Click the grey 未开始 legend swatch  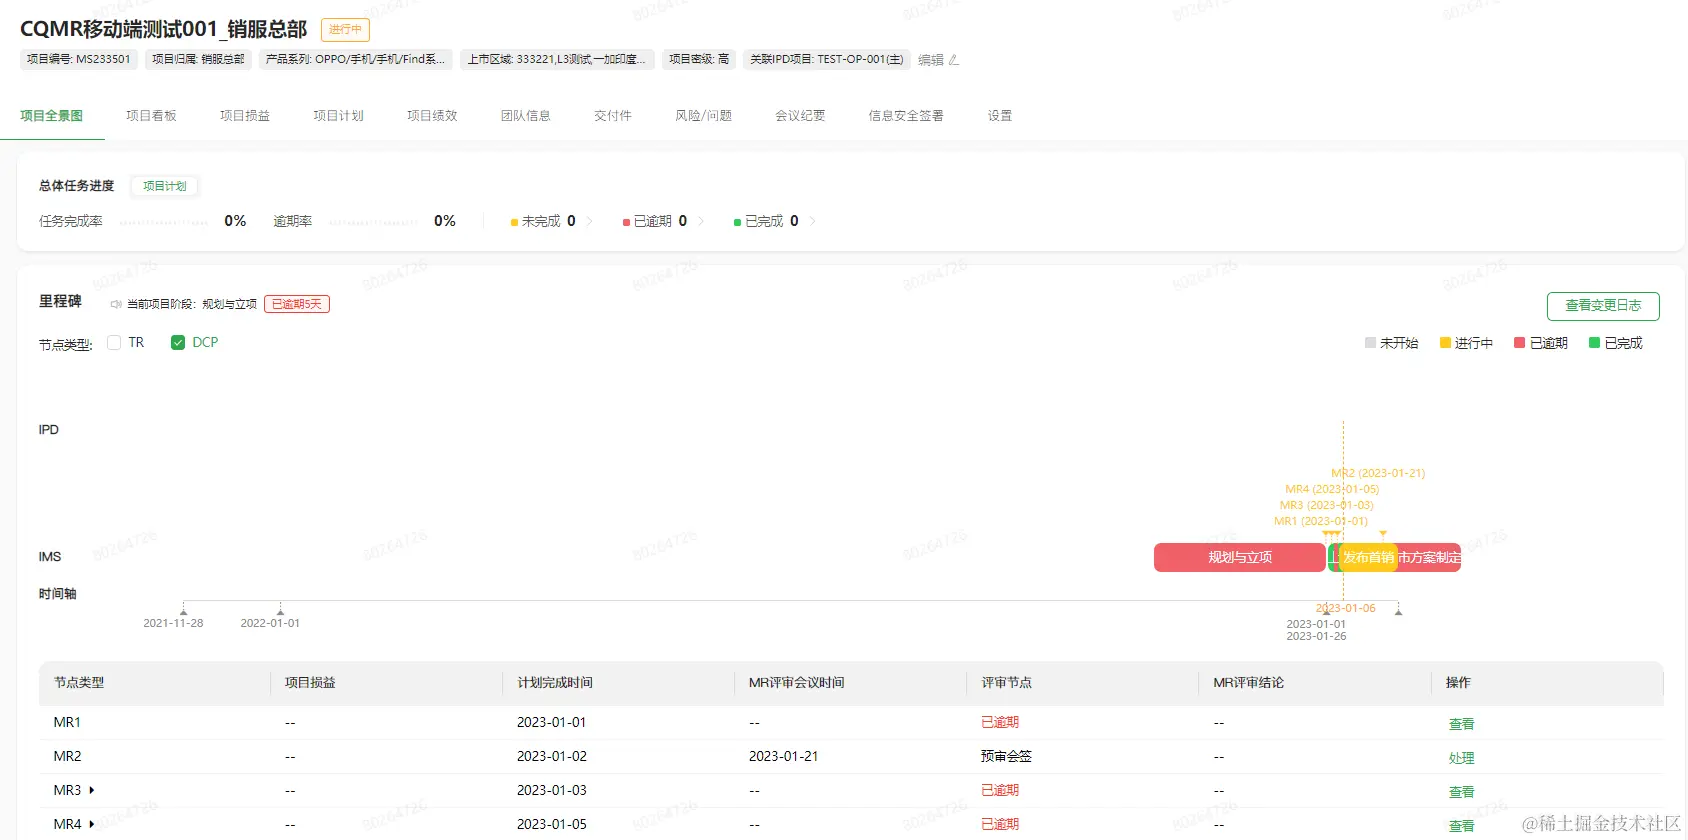[x=1370, y=343]
